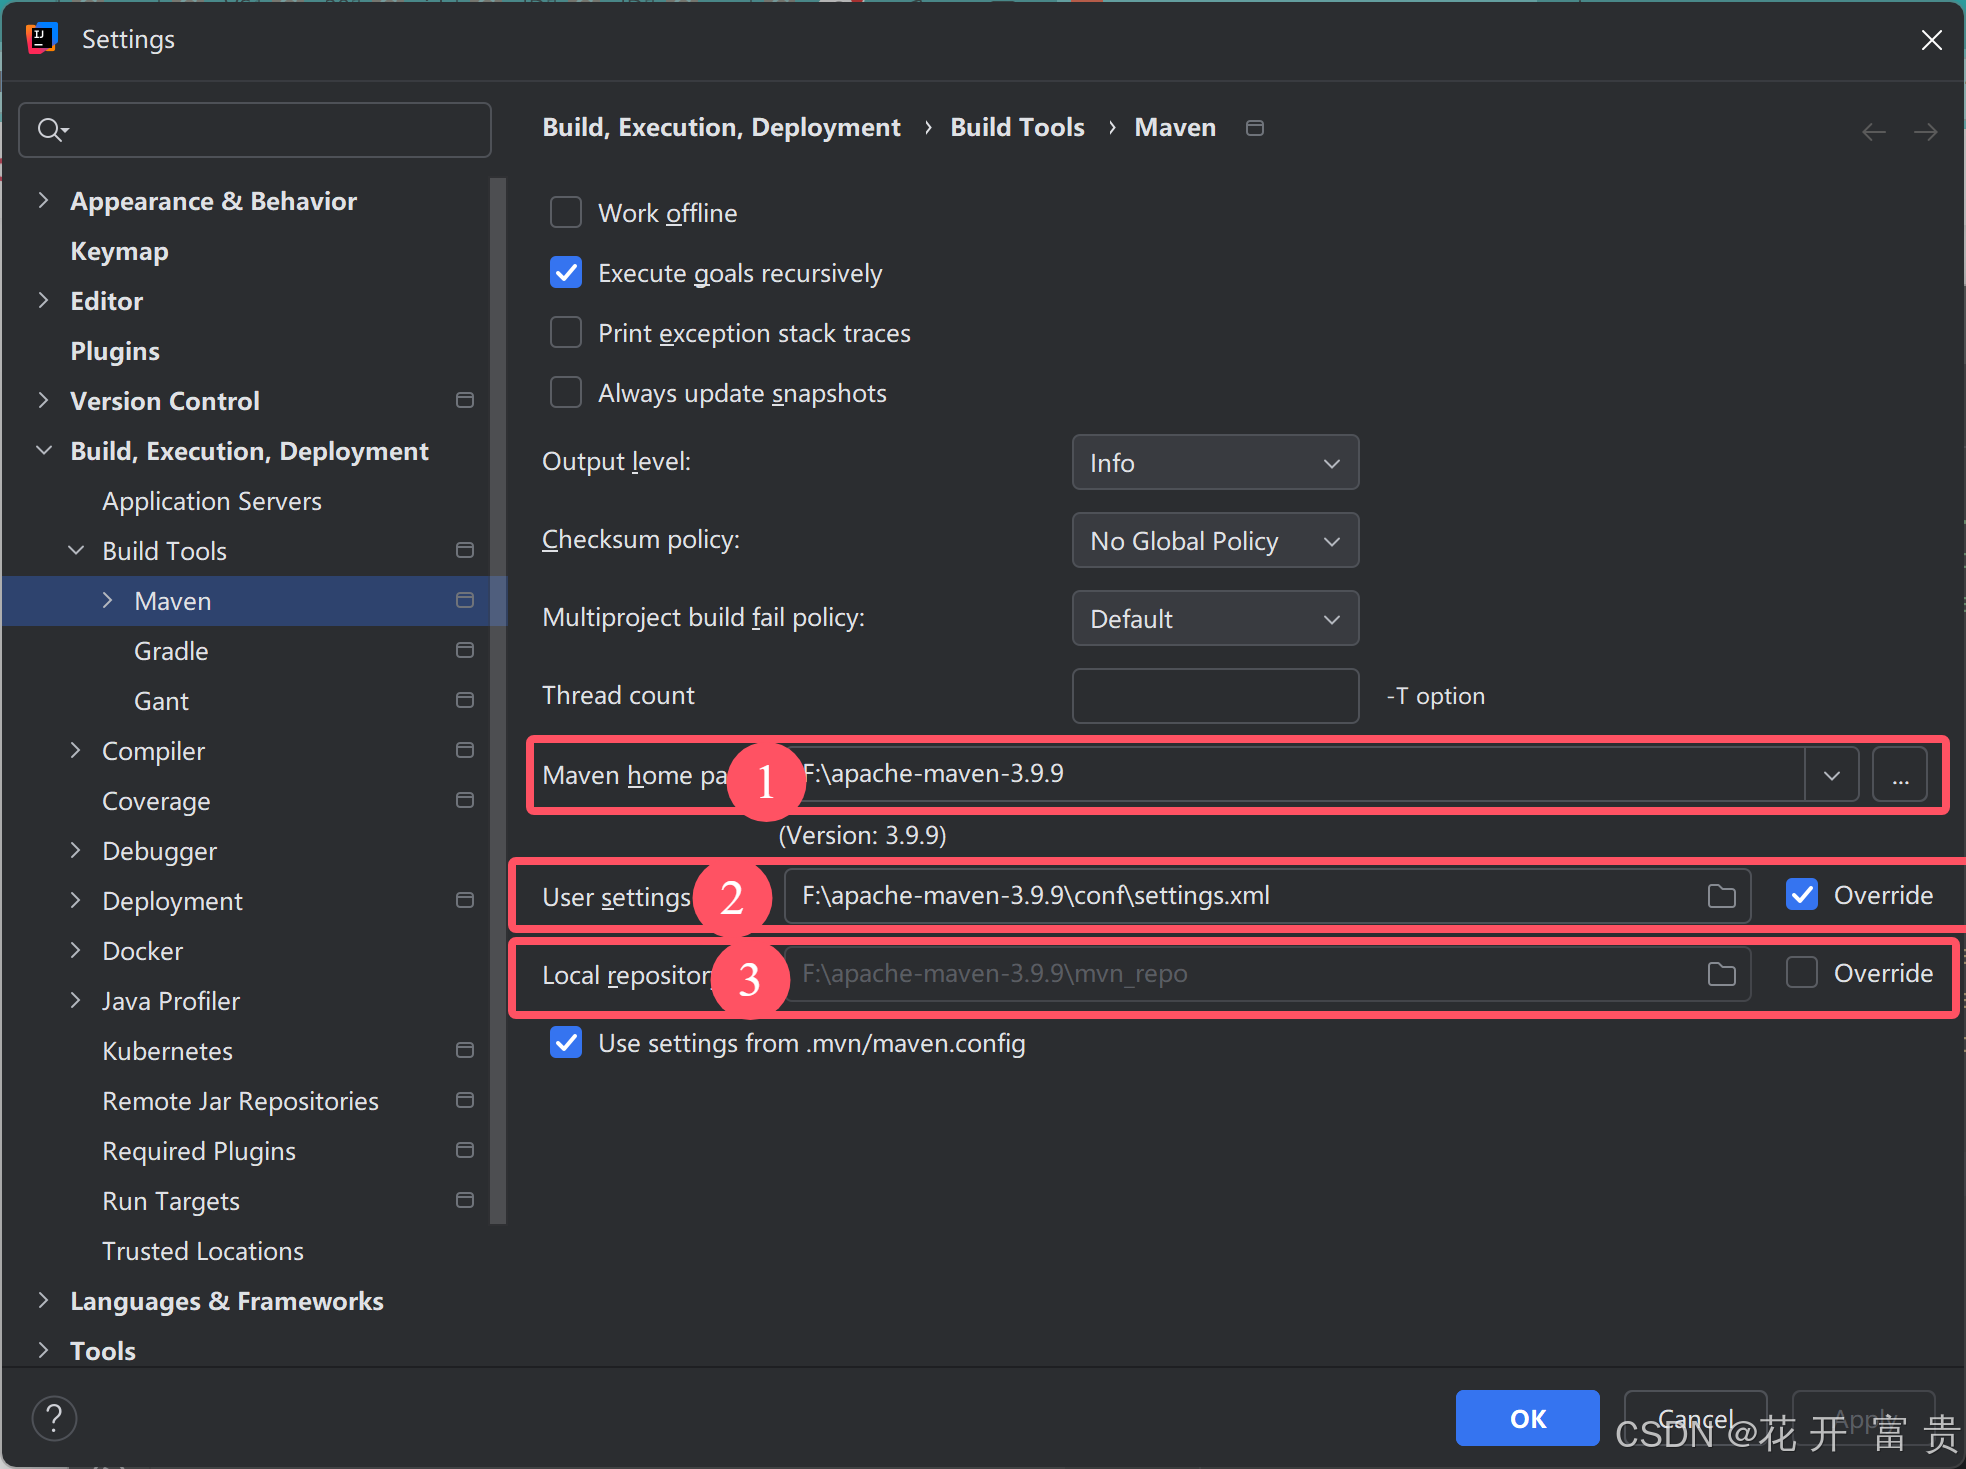The image size is (1966, 1469).
Task: Click the browse ellipsis button for Maven home
Action: [x=1900, y=775]
